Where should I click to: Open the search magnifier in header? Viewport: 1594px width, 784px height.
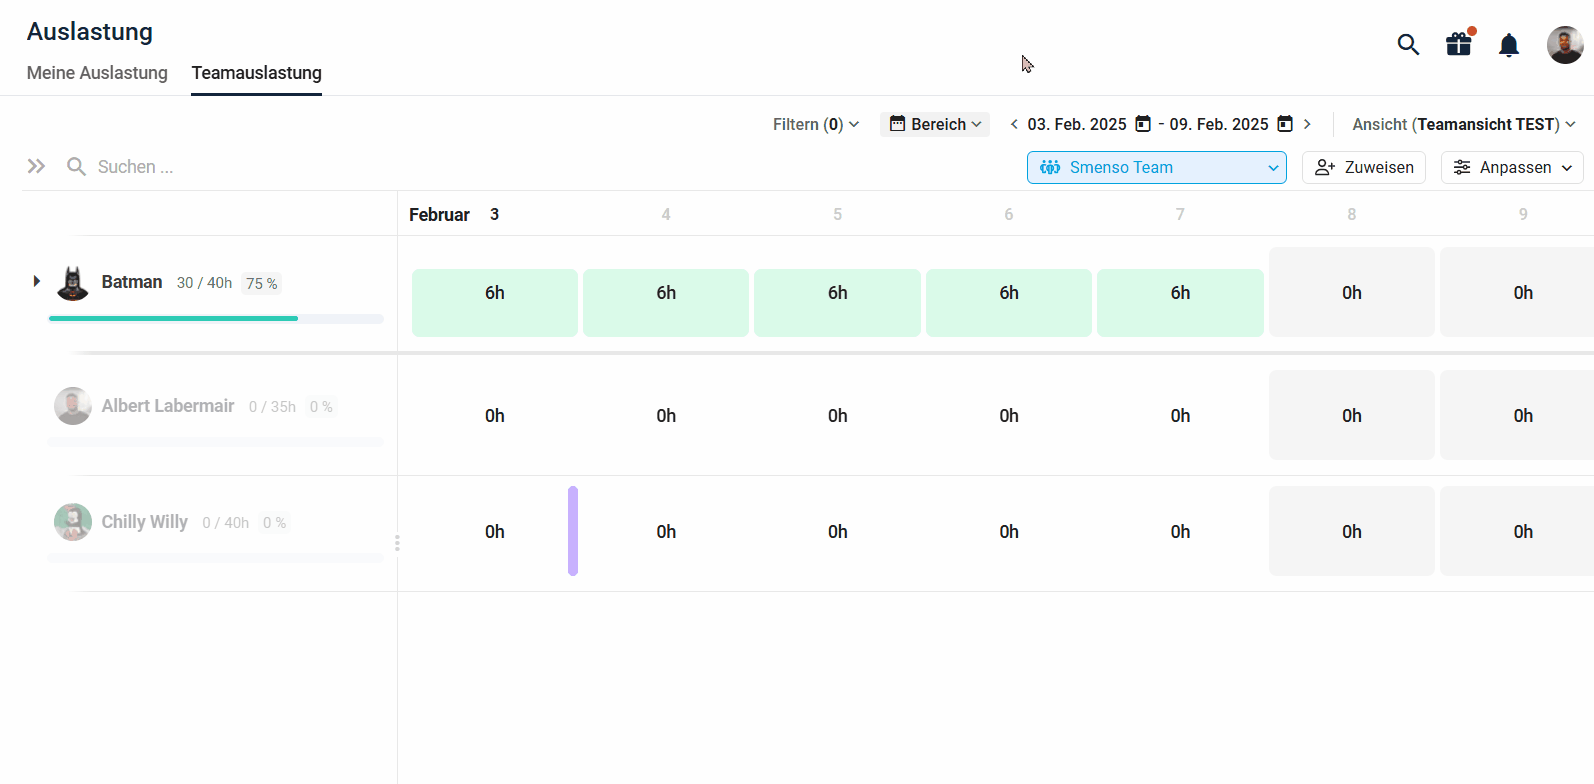coord(1408,45)
